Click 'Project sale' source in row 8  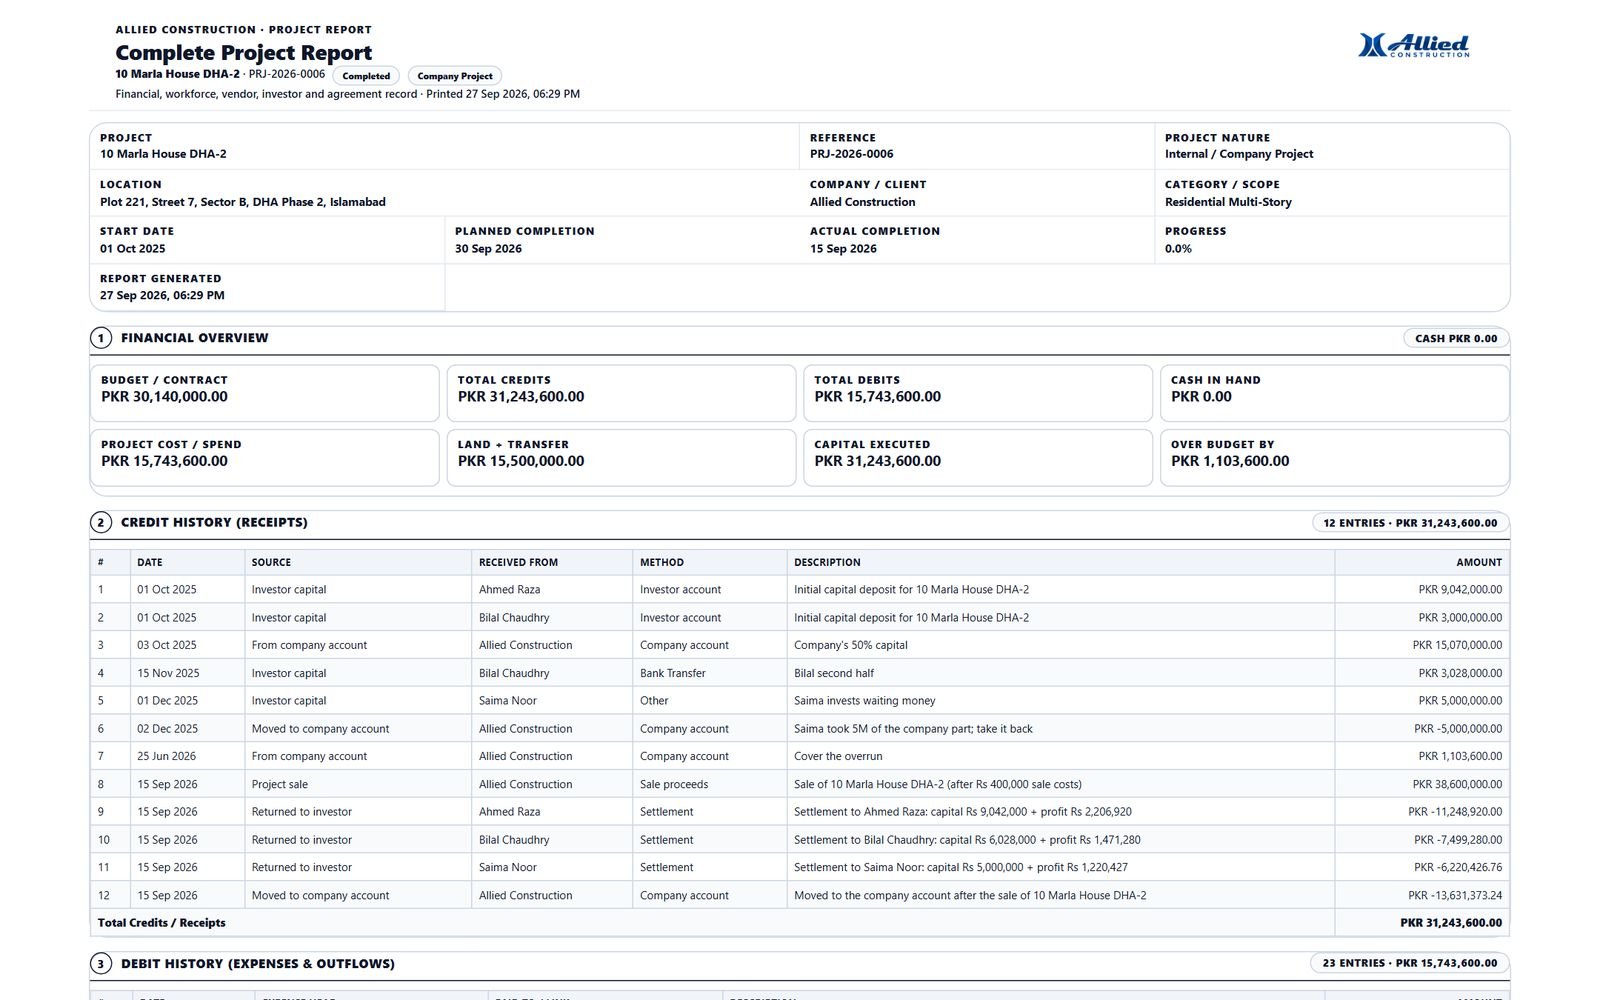click(280, 784)
